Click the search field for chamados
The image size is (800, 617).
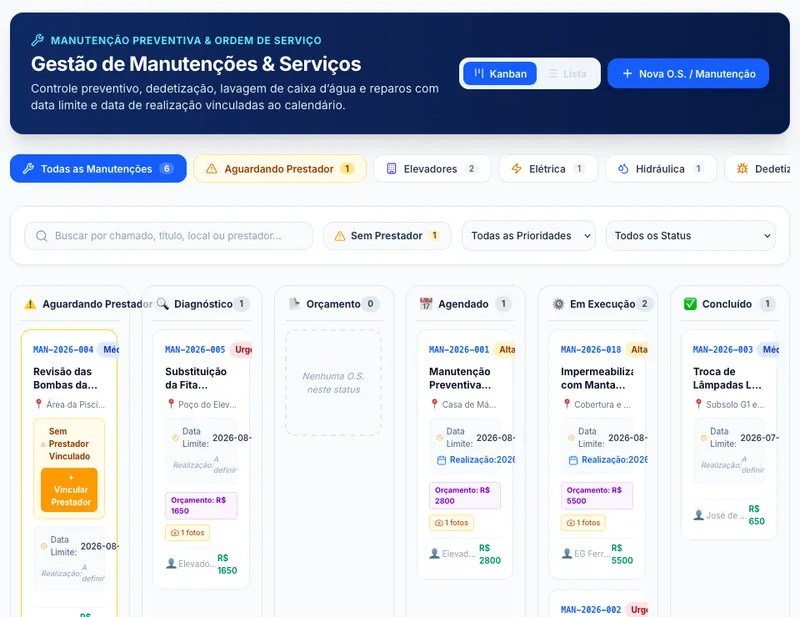click(x=168, y=236)
